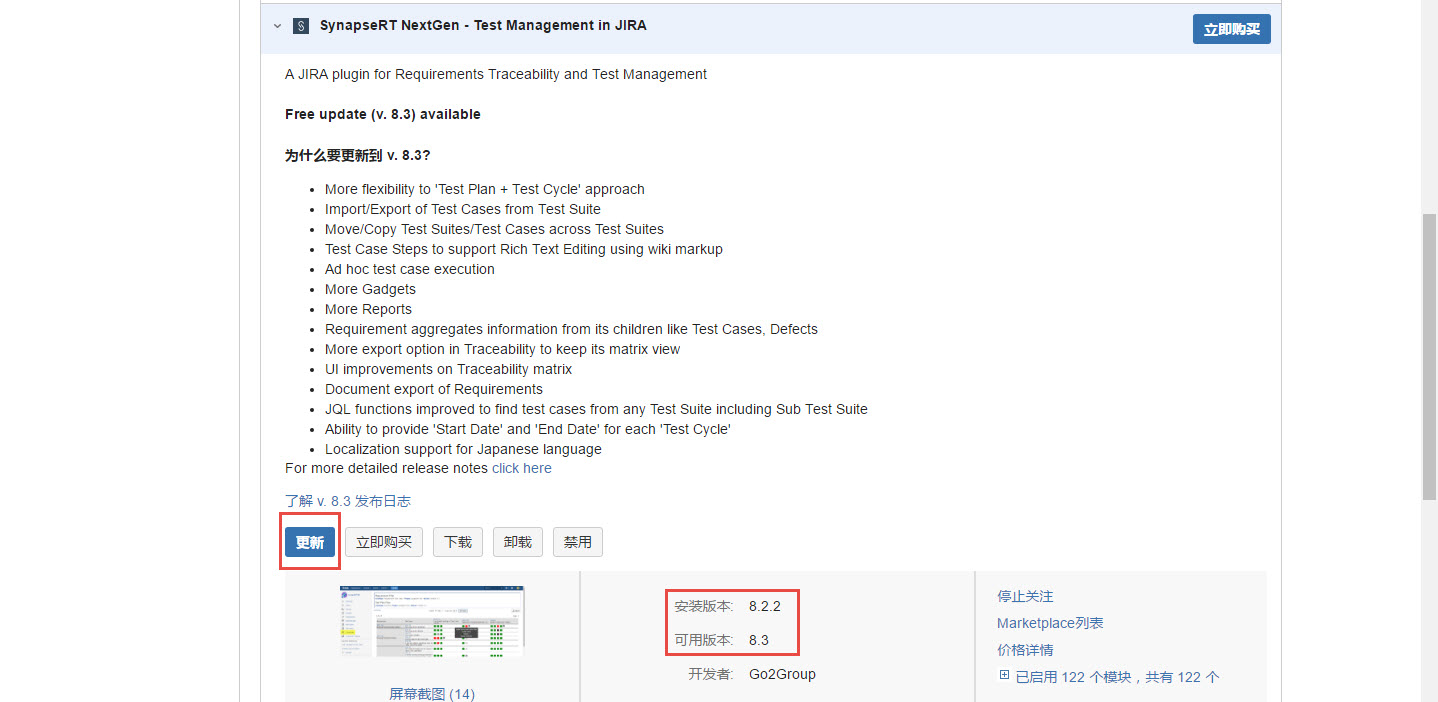1438x702 pixels.
Task: Open Marketplace列表 link
Action: click(x=1050, y=623)
